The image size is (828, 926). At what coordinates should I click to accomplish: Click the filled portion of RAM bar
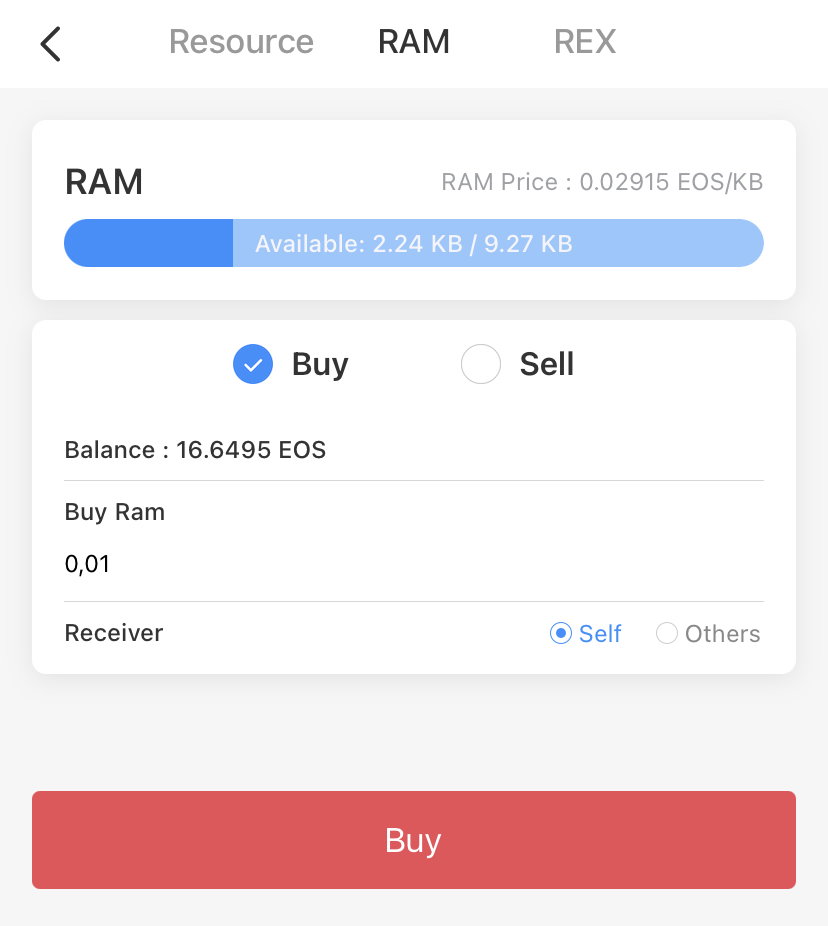tap(149, 243)
